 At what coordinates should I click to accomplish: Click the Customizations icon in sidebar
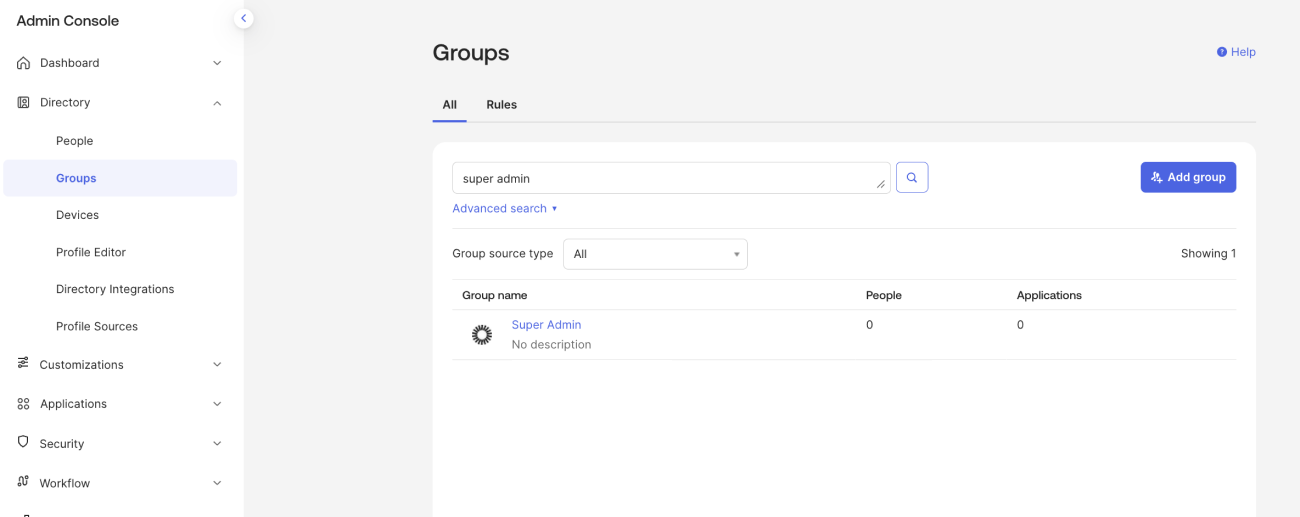click(24, 364)
